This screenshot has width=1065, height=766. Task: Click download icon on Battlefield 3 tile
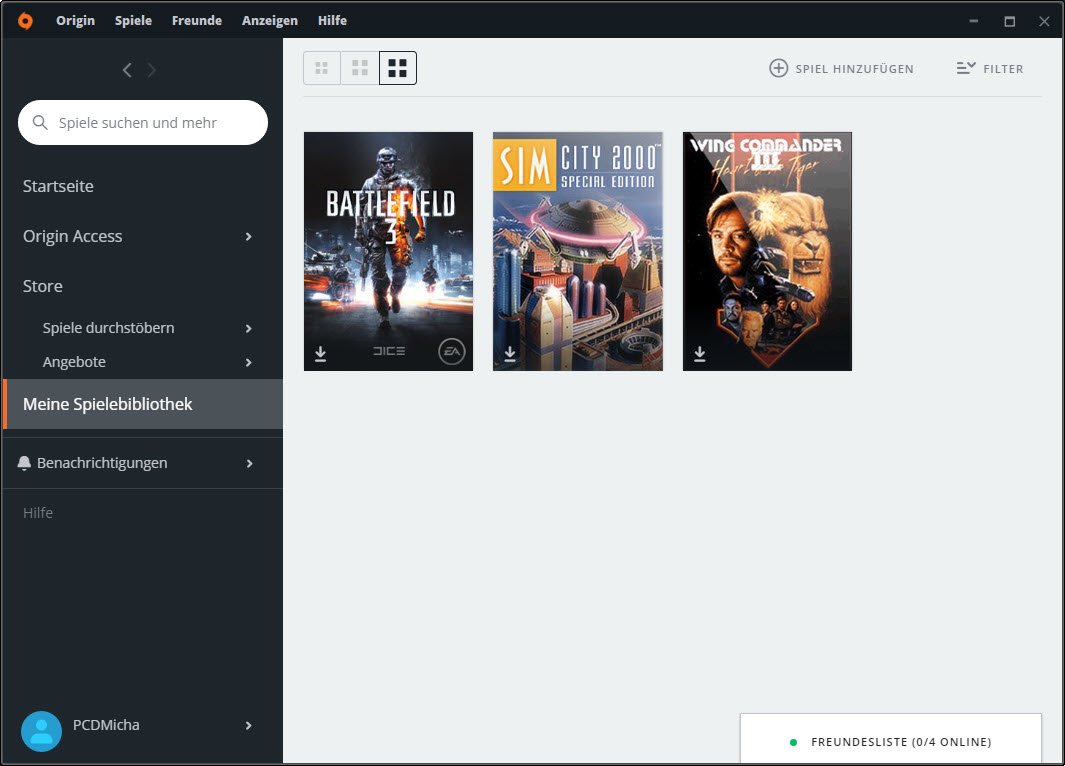click(x=320, y=354)
